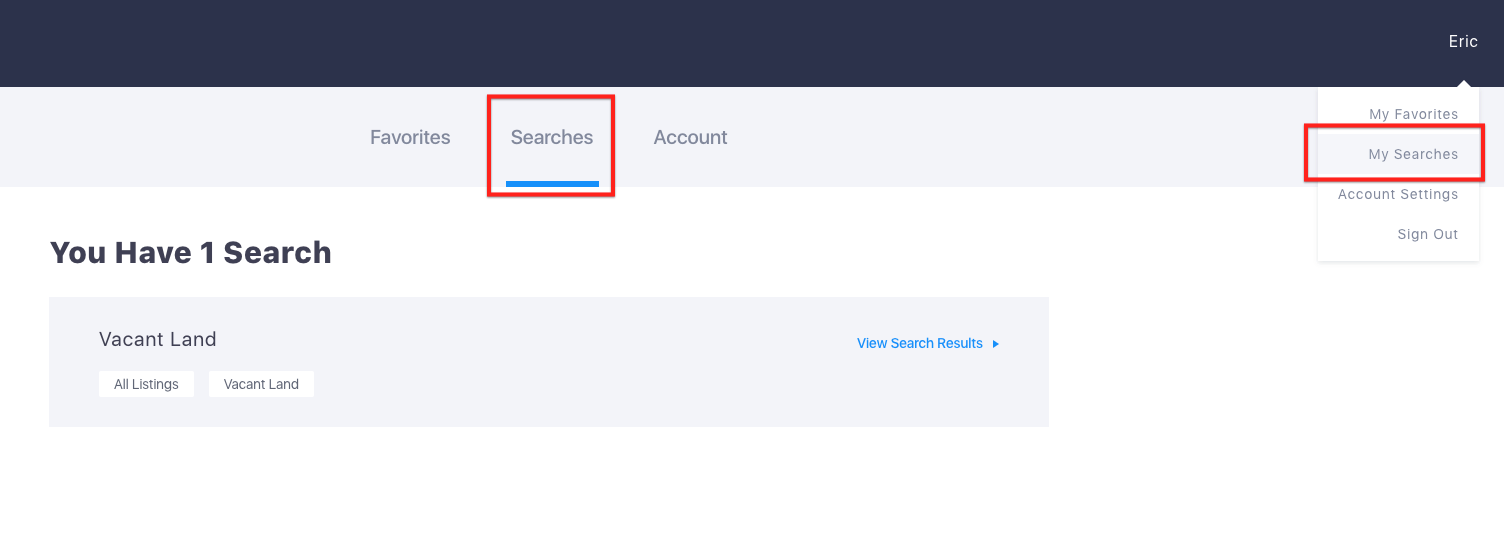Click the blue underline beneath Searches tab
The image size is (1504, 539).
(x=552, y=184)
